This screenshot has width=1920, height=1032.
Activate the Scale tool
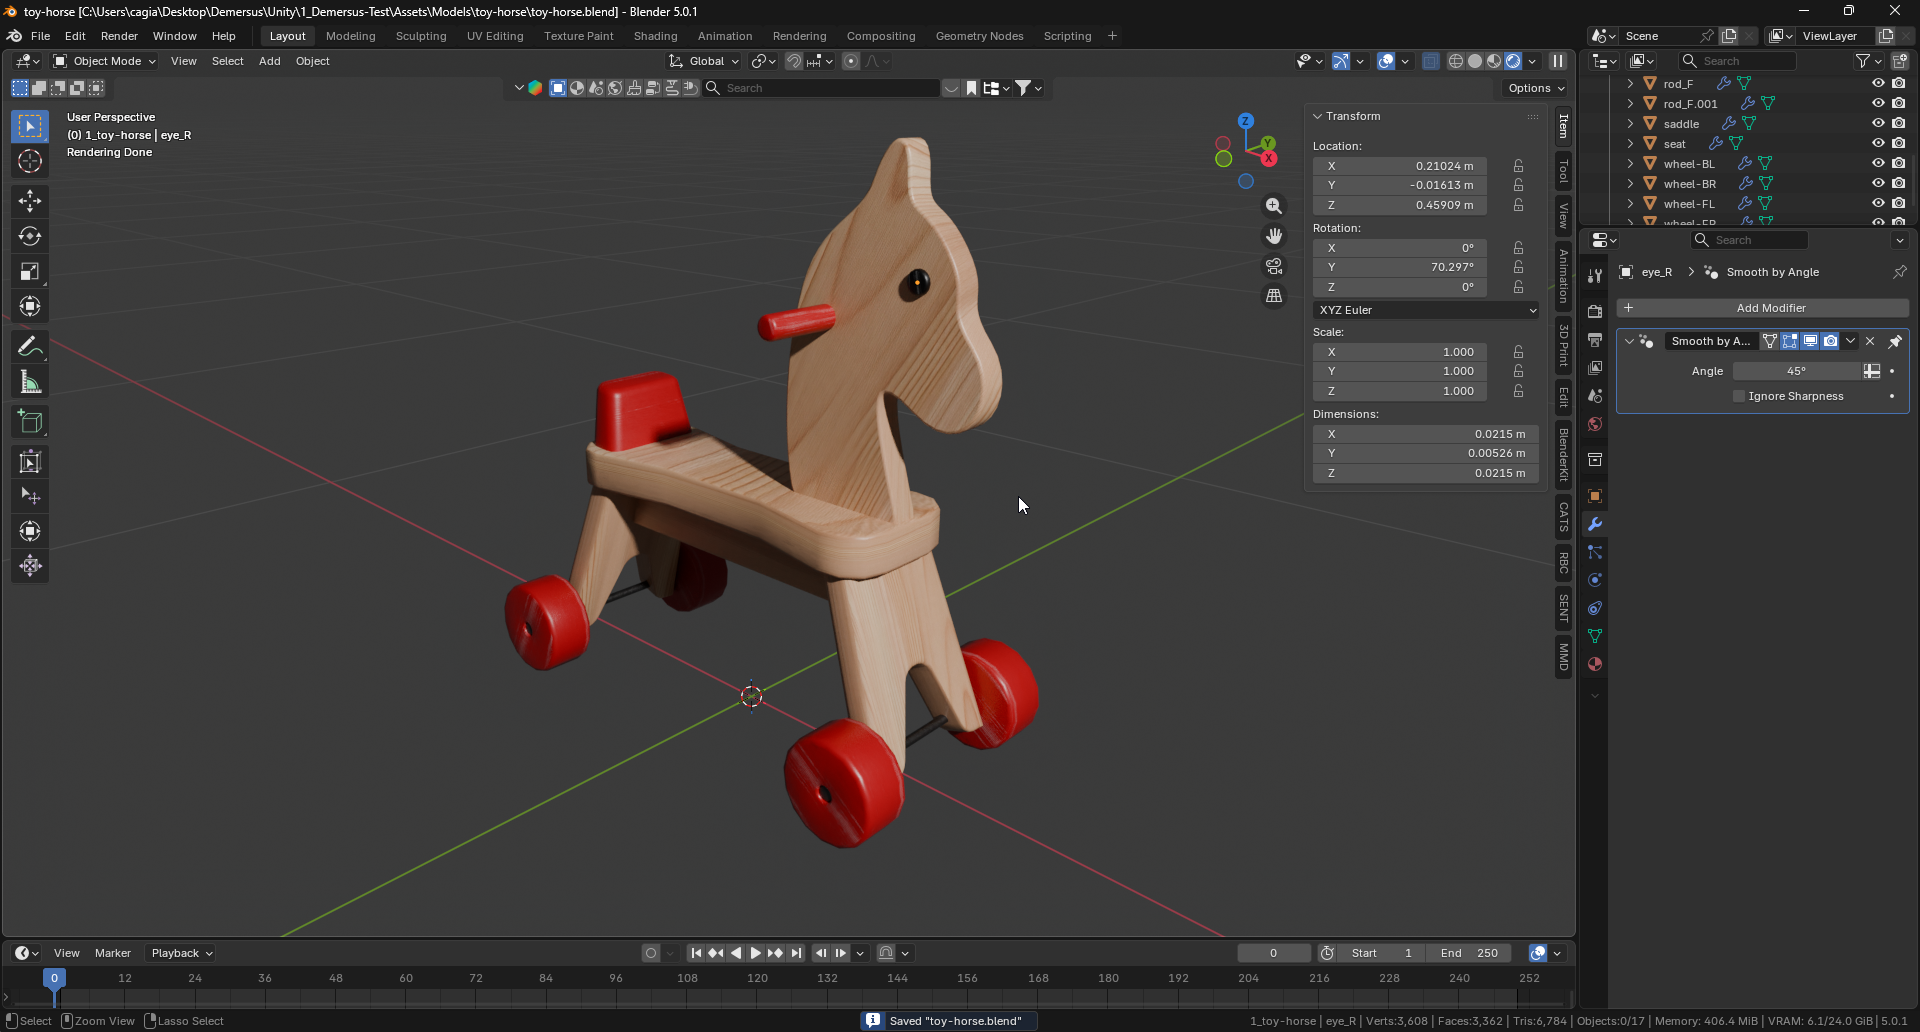[x=30, y=271]
